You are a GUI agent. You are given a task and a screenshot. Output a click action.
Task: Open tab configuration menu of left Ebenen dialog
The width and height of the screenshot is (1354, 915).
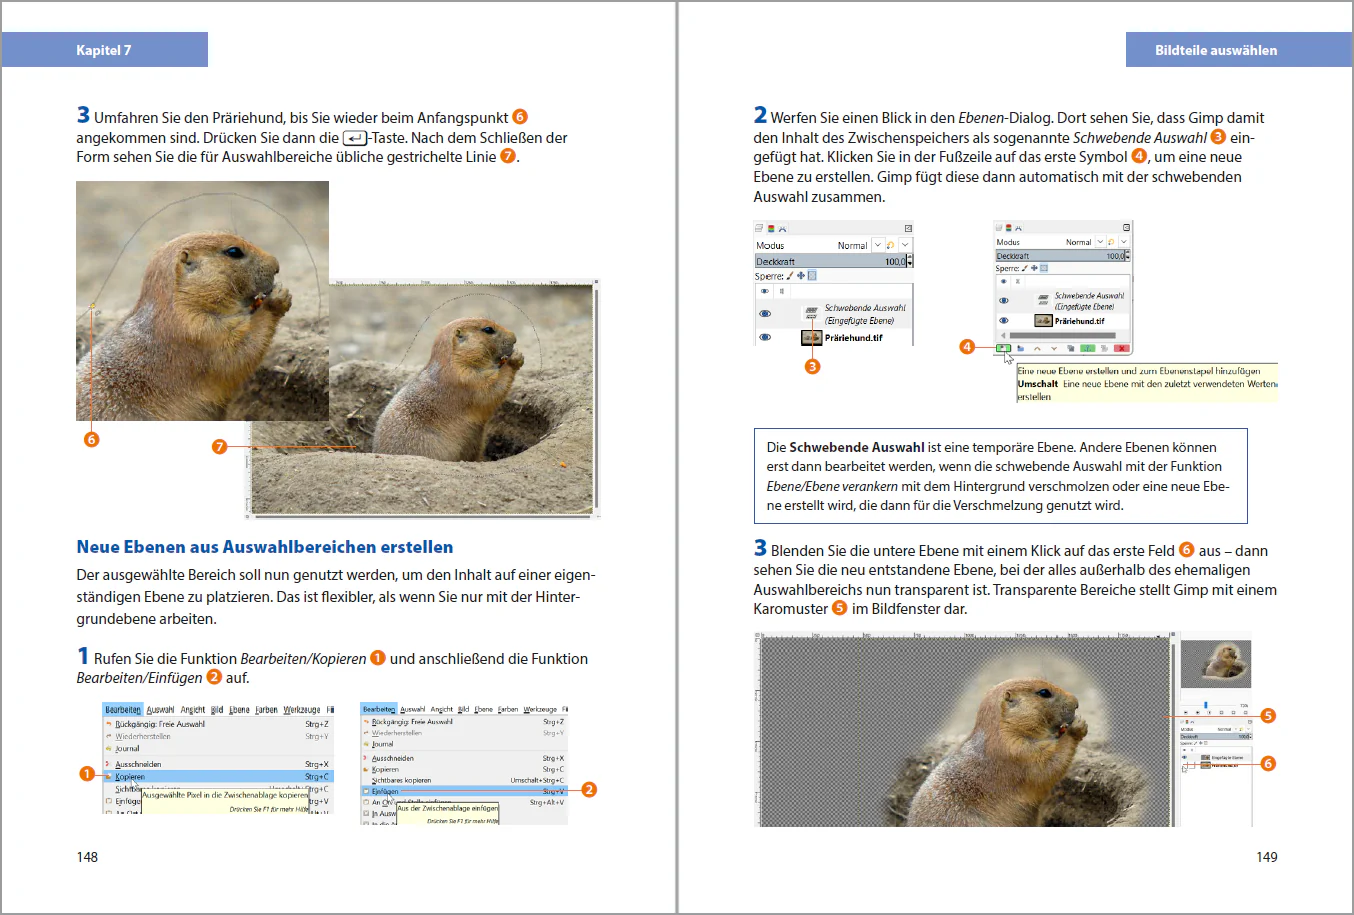click(x=908, y=229)
